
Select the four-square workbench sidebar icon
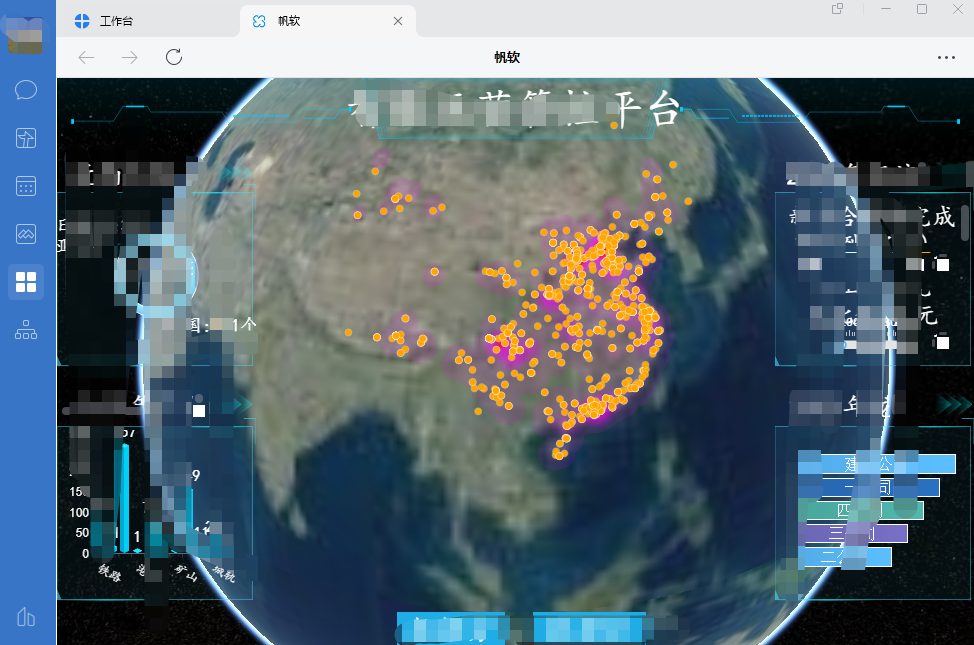(25, 281)
